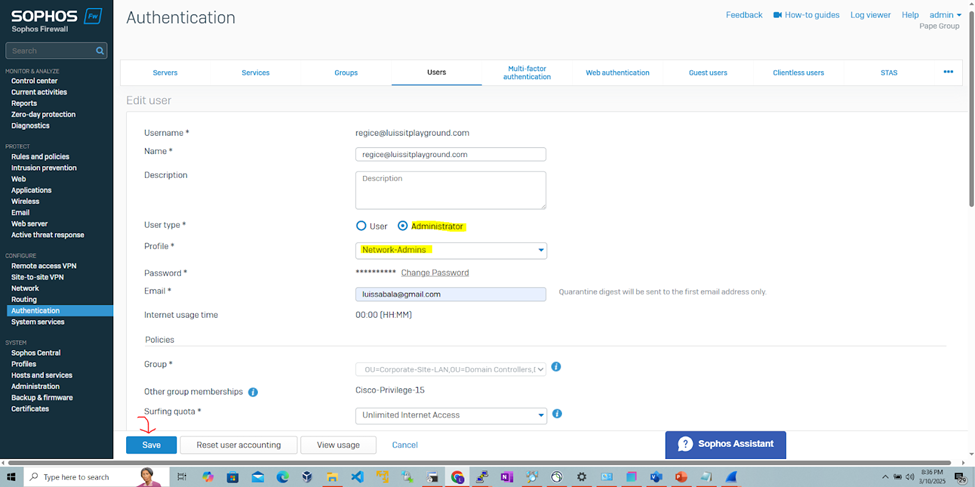Open the Log viewer link
Image resolution: width=975 pixels, height=487 pixels.
871,15
